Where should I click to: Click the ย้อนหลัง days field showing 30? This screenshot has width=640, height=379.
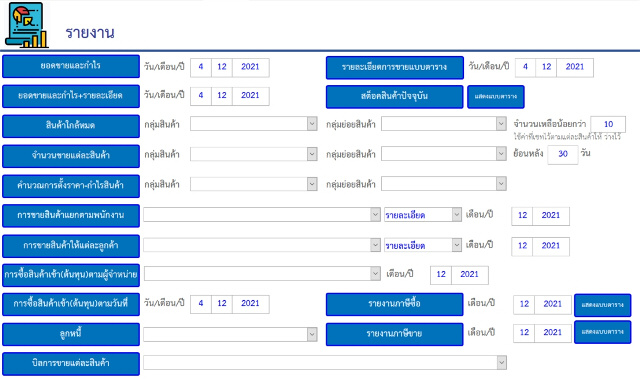(x=562, y=154)
